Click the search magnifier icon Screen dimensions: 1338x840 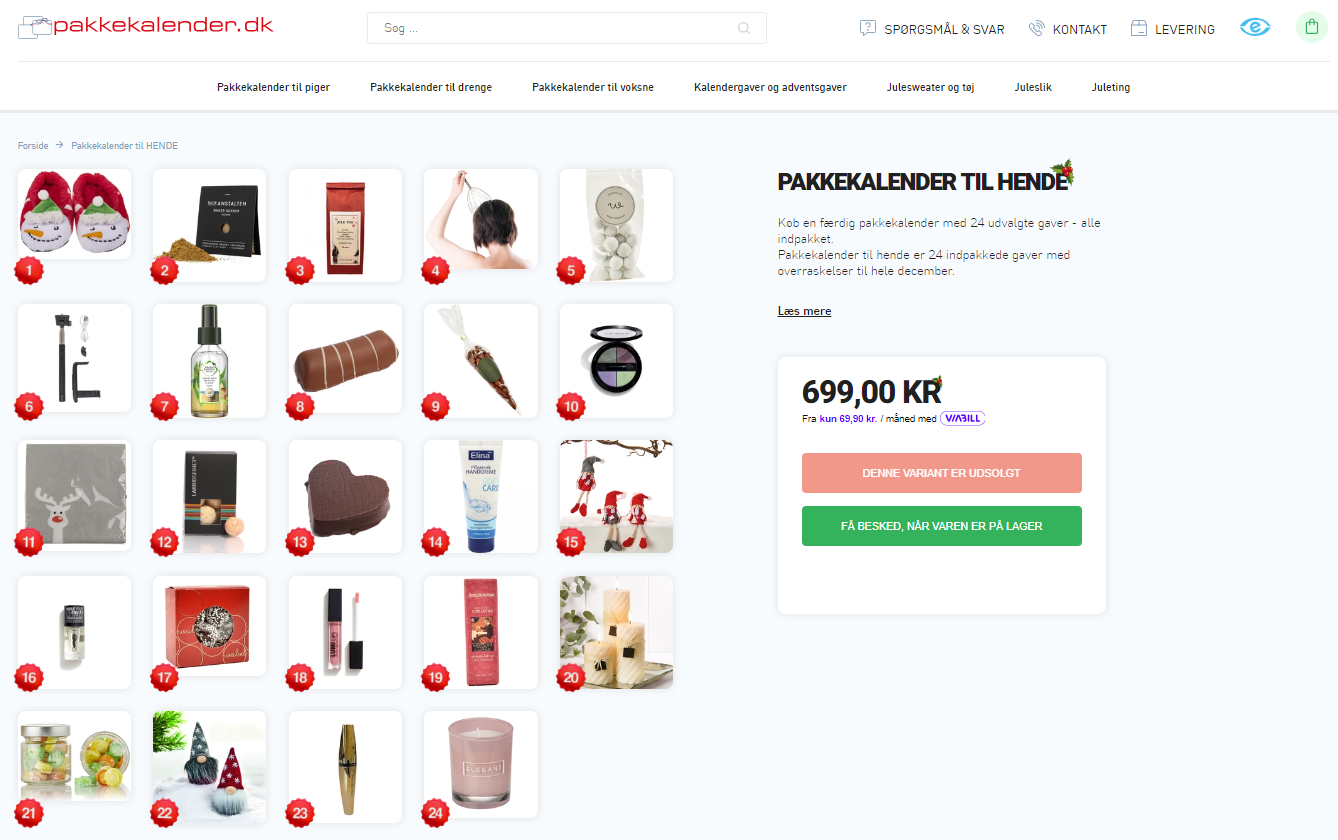pyautogui.click(x=744, y=28)
